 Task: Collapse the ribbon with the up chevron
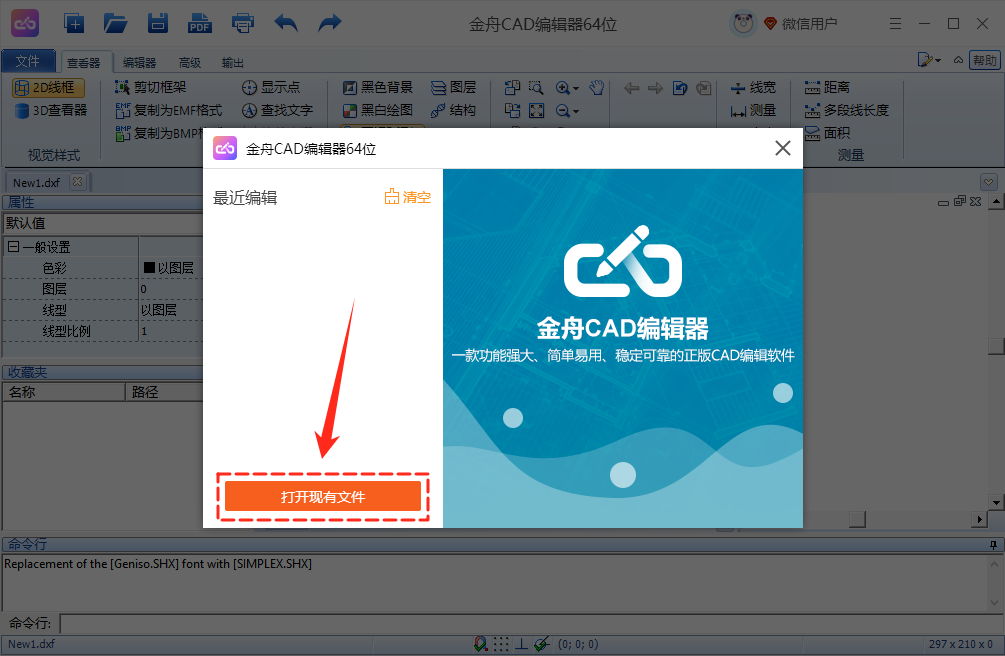958,60
